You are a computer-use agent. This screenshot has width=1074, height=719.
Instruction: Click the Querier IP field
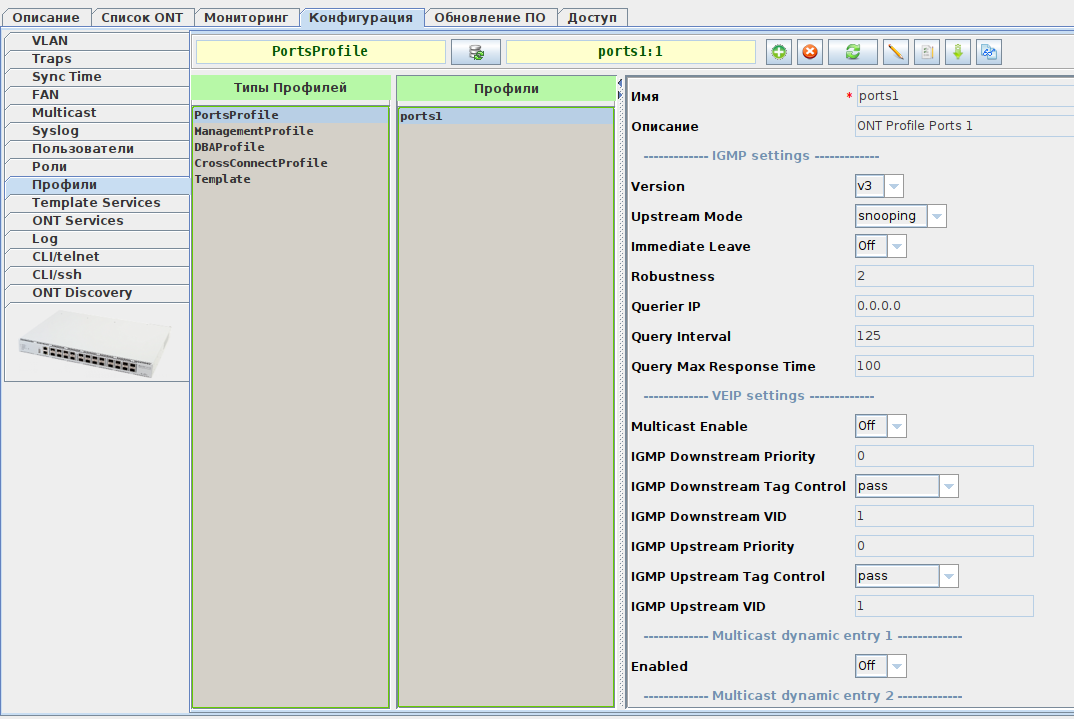point(945,306)
